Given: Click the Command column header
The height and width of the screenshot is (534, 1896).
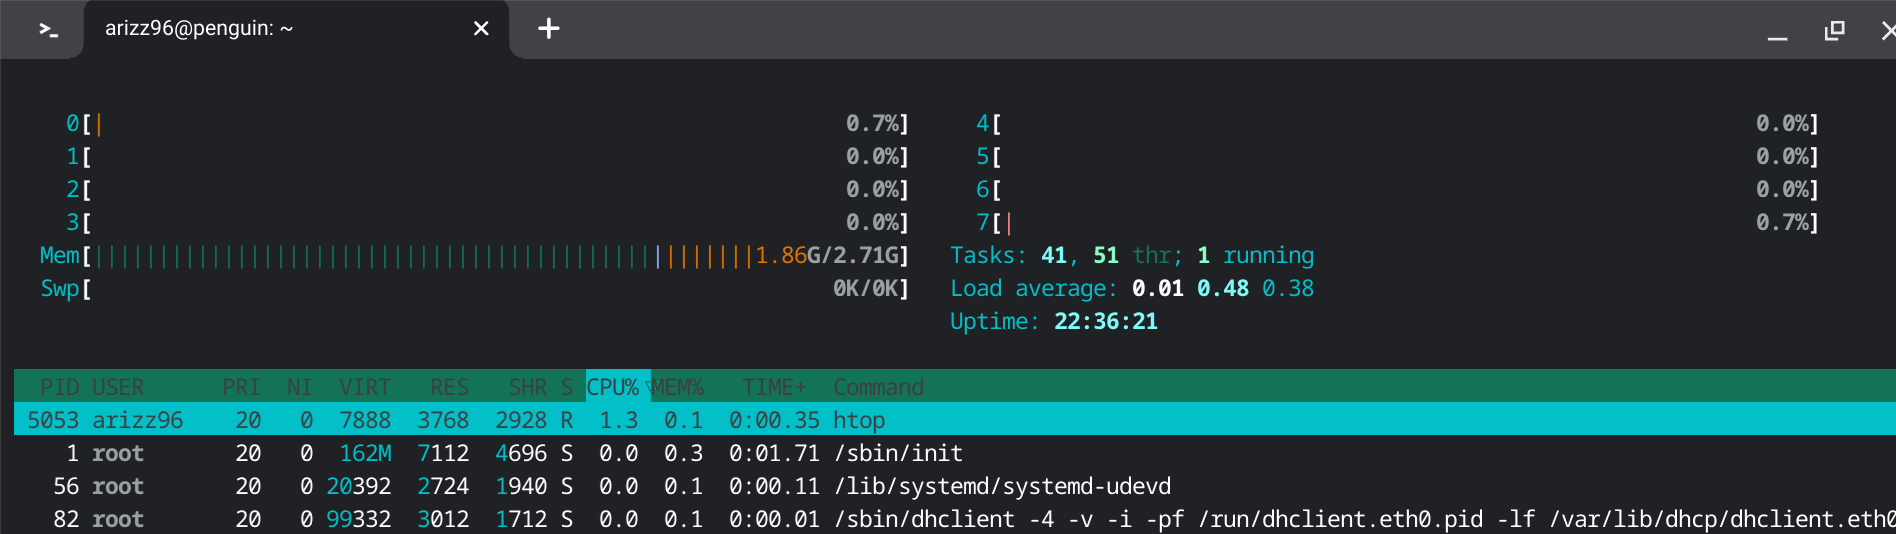Looking at the screenshot, I should pos(878,387).
